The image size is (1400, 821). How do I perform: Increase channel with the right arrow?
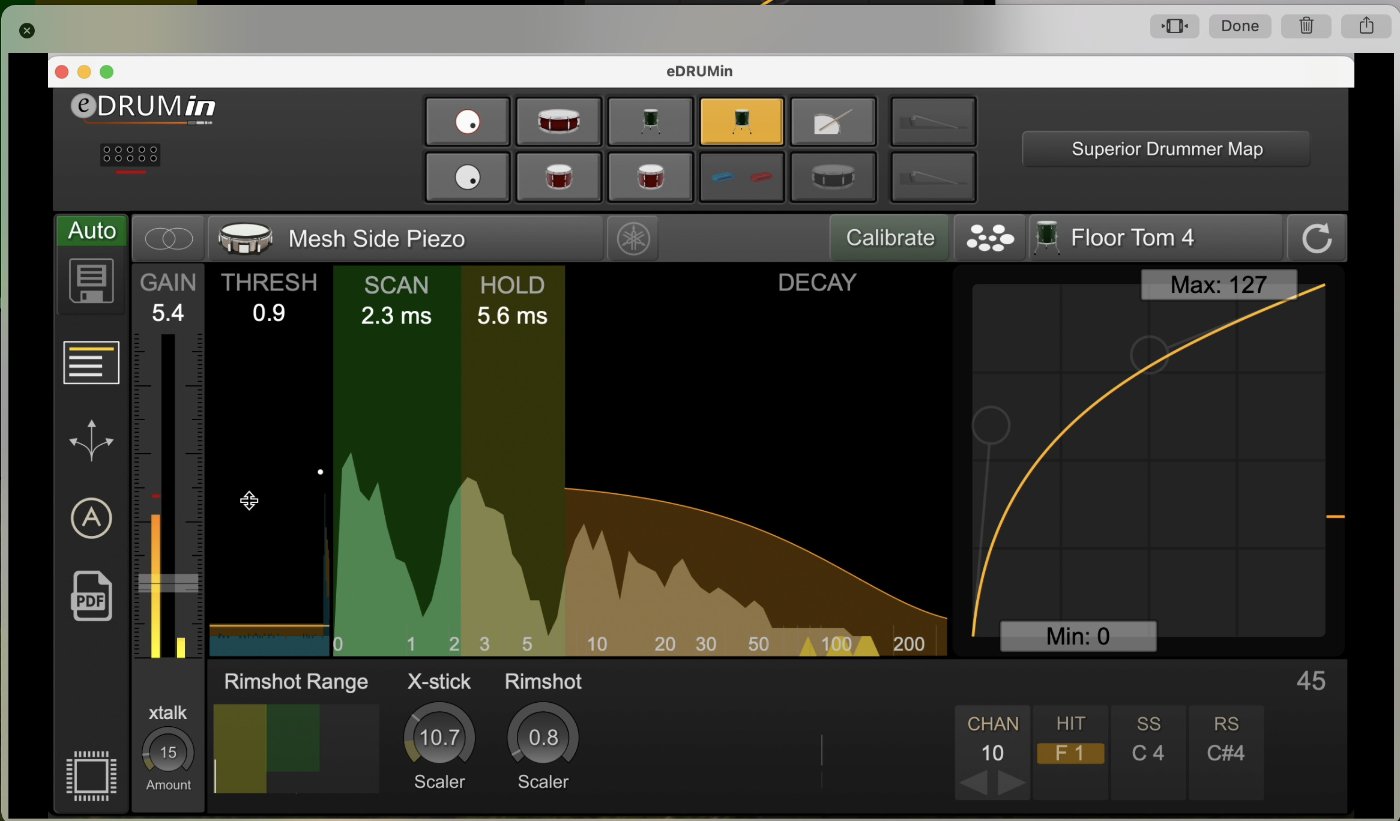(1012, 783)
